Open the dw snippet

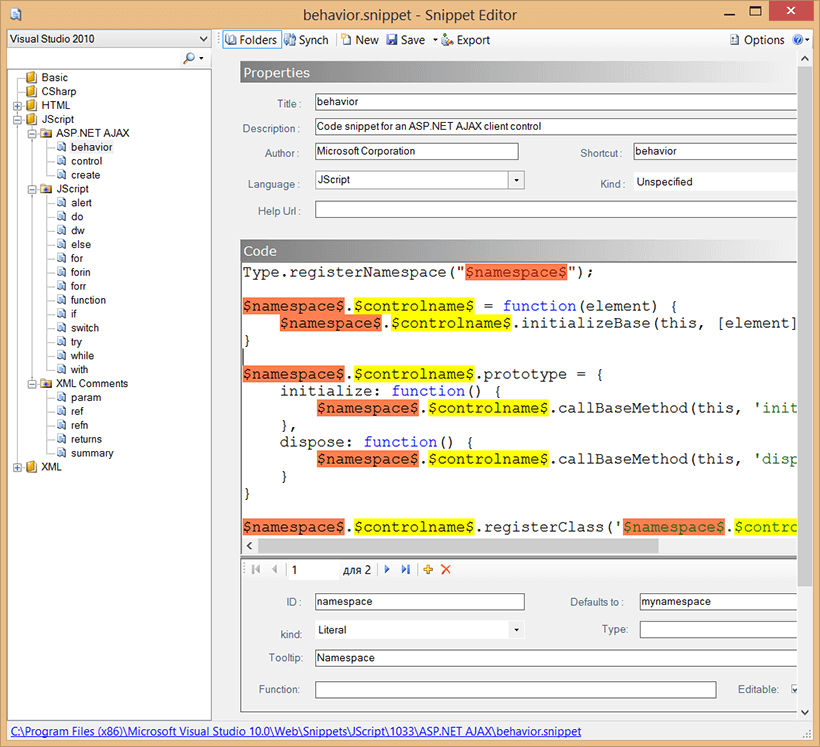click(x=77, y=231)
